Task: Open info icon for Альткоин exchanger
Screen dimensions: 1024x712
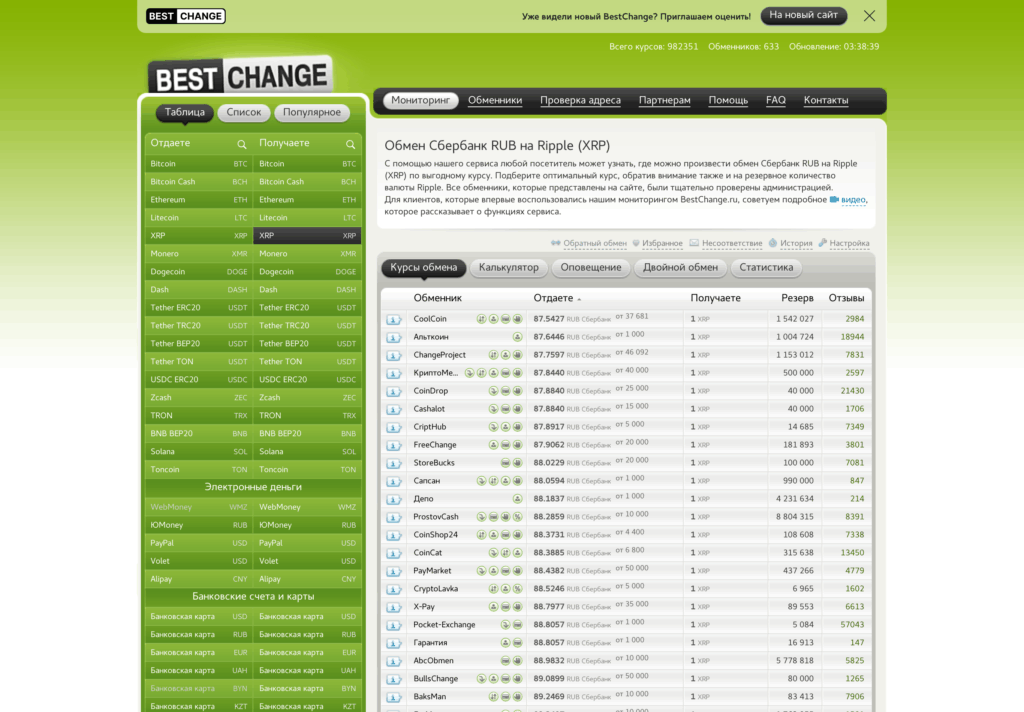Action: (394, 338)
